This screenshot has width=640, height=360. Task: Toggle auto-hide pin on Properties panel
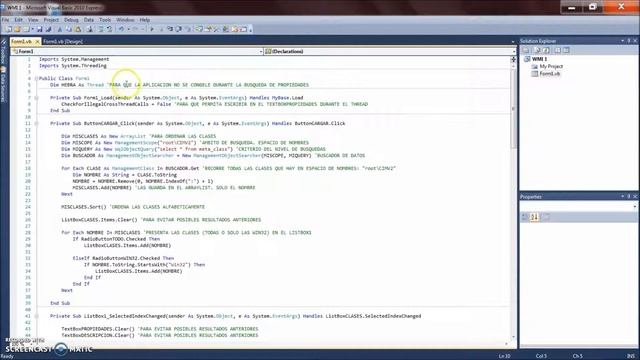pyautogui.click(x=629, y=197)
